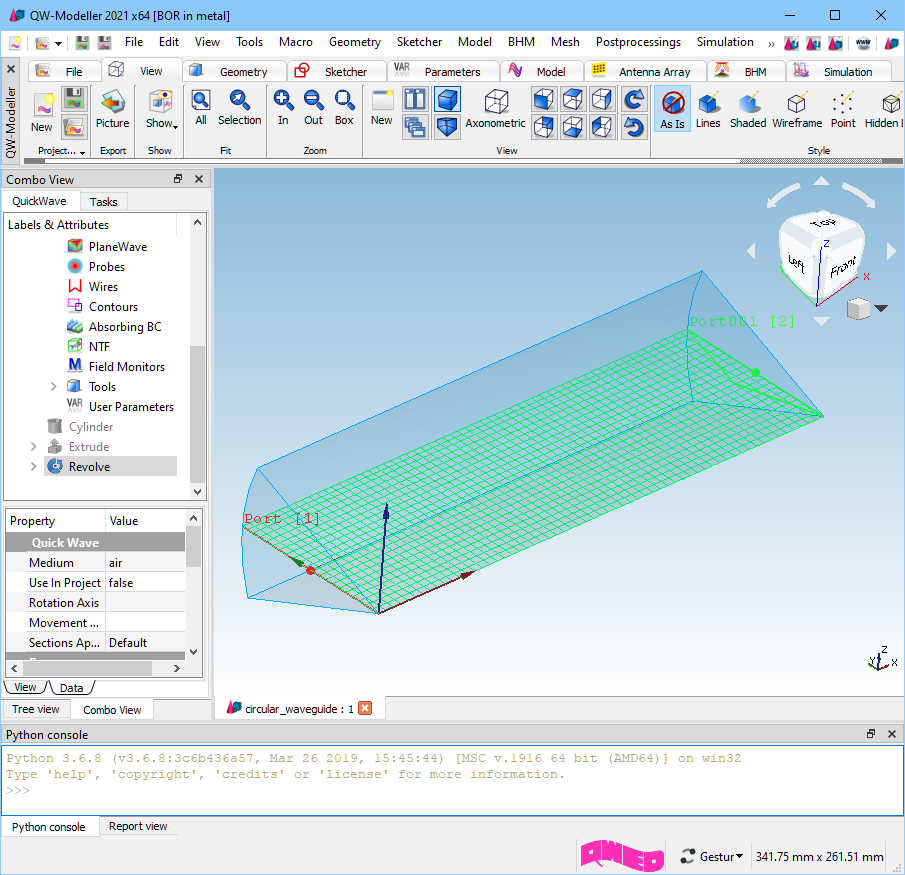Image resolution: width=905 pixels, height=875 pixels.
Task: Switch to Shaded draw style
Action: tap(748, 109)
